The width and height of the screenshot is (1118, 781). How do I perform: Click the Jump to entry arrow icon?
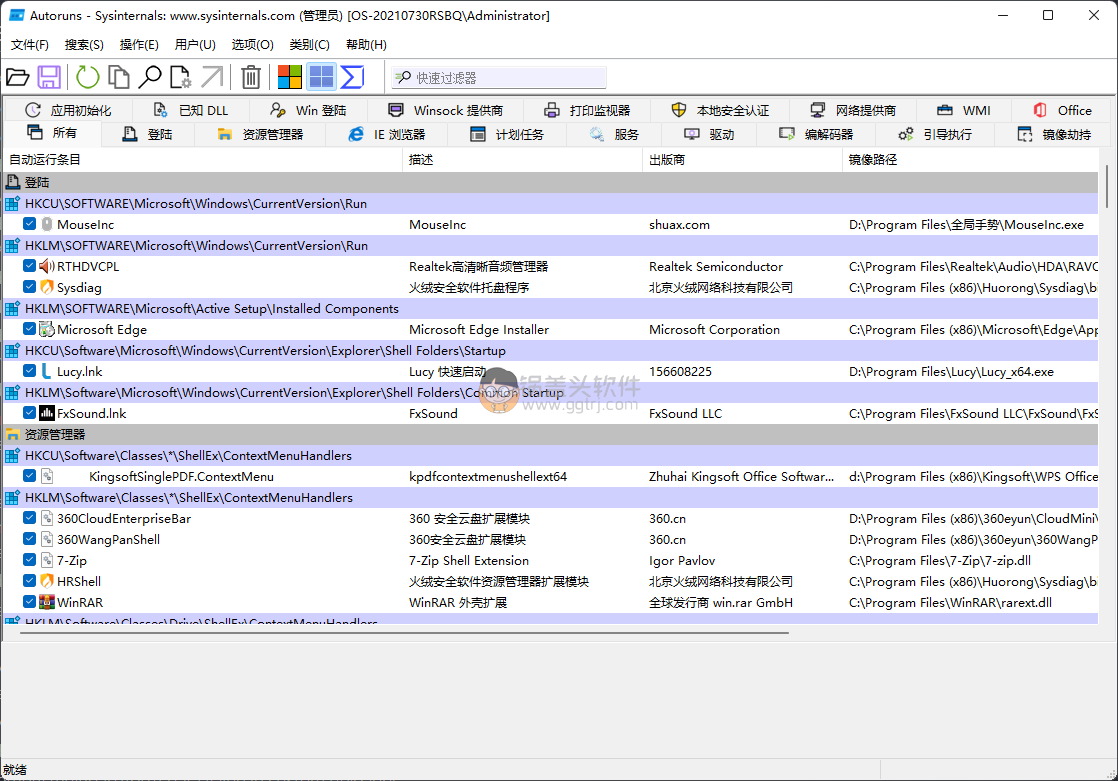click(212, 77)
